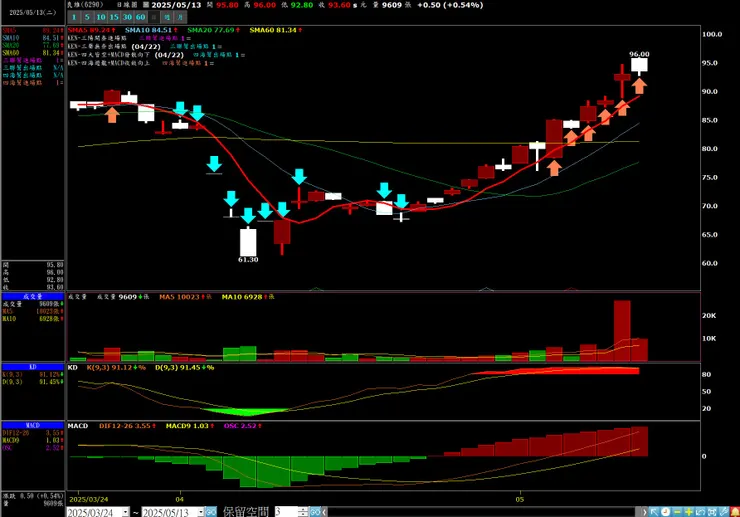Click the OSC 2.52 label
This screenshot has height=517, width=740.
(x=243, y=426)
